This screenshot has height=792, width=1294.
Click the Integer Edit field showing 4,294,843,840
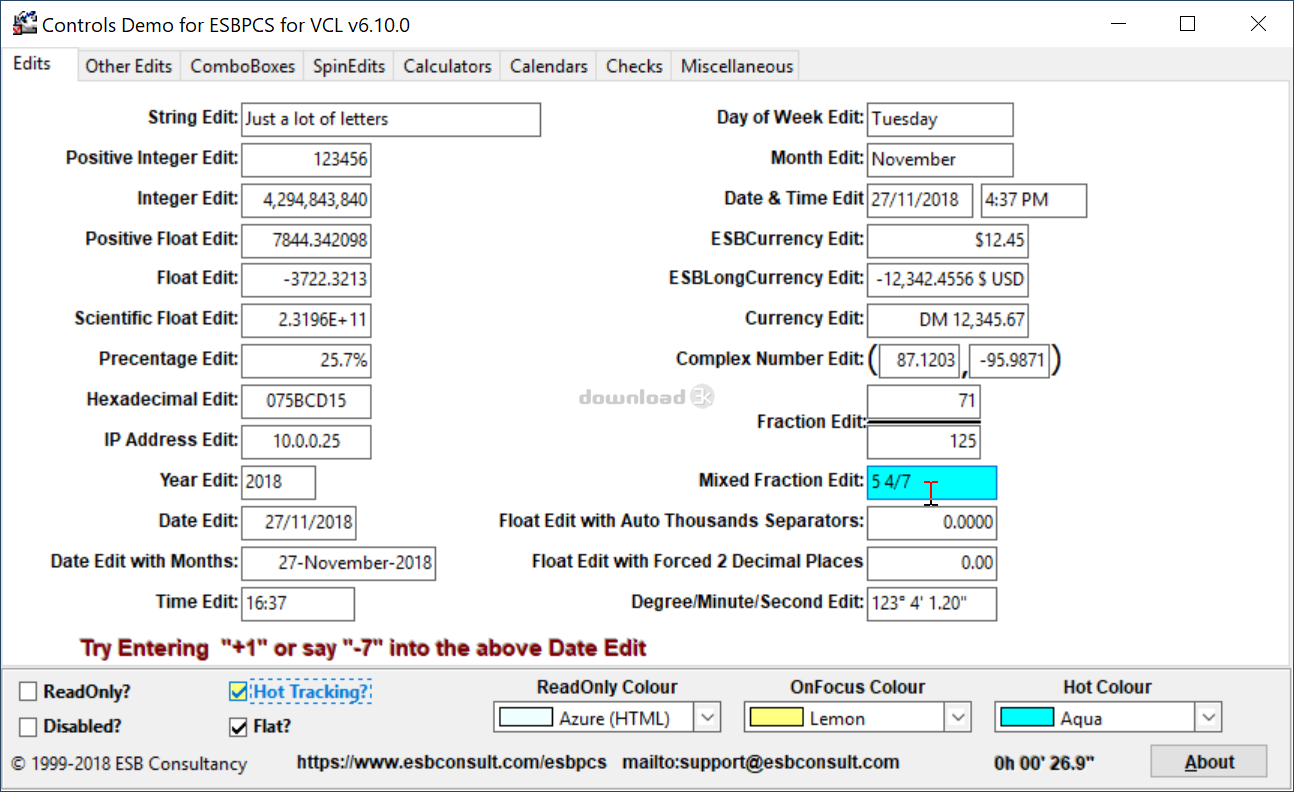306,200
